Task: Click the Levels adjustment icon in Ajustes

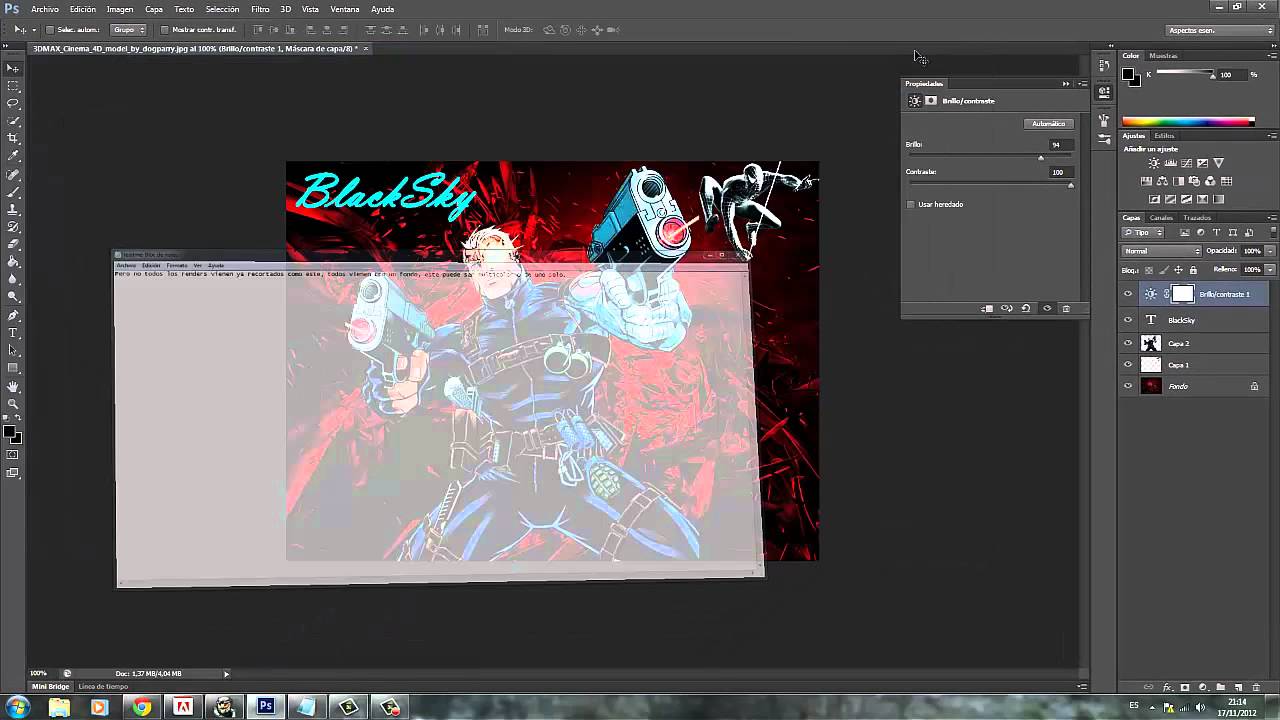Action: tap(1170, 163)
